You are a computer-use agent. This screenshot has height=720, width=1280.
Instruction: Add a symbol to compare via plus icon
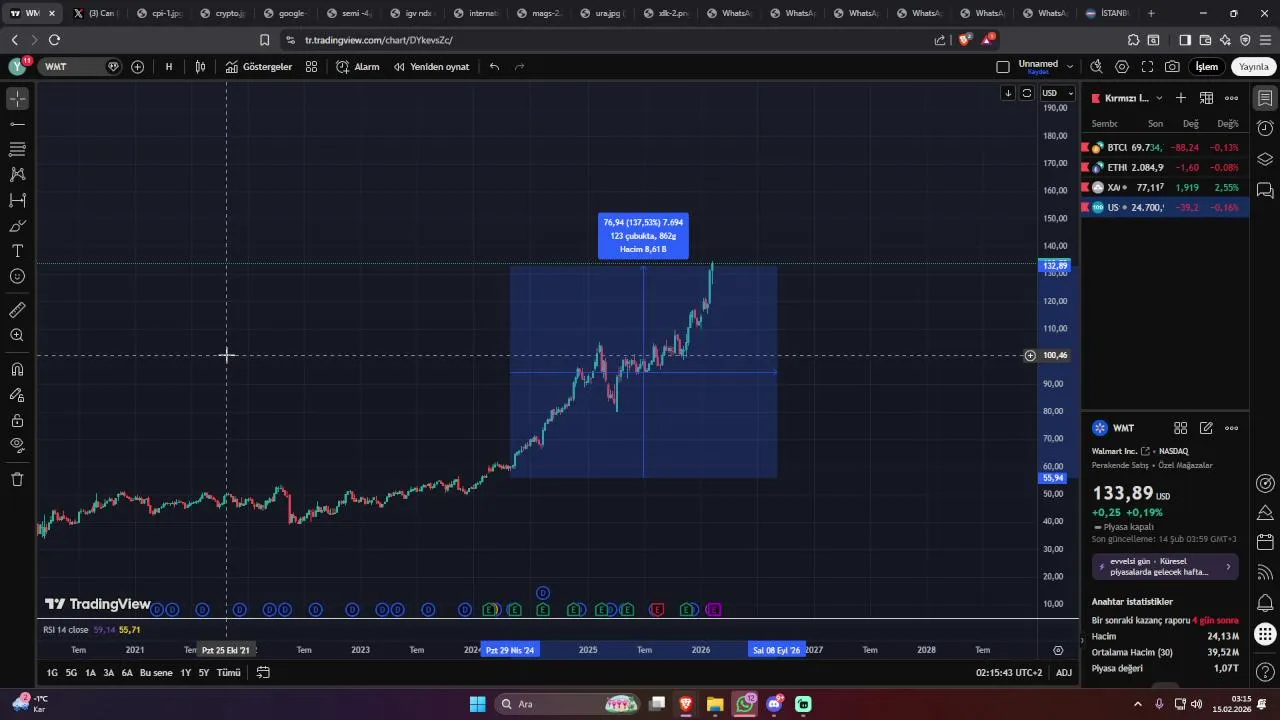click(137, 67)
